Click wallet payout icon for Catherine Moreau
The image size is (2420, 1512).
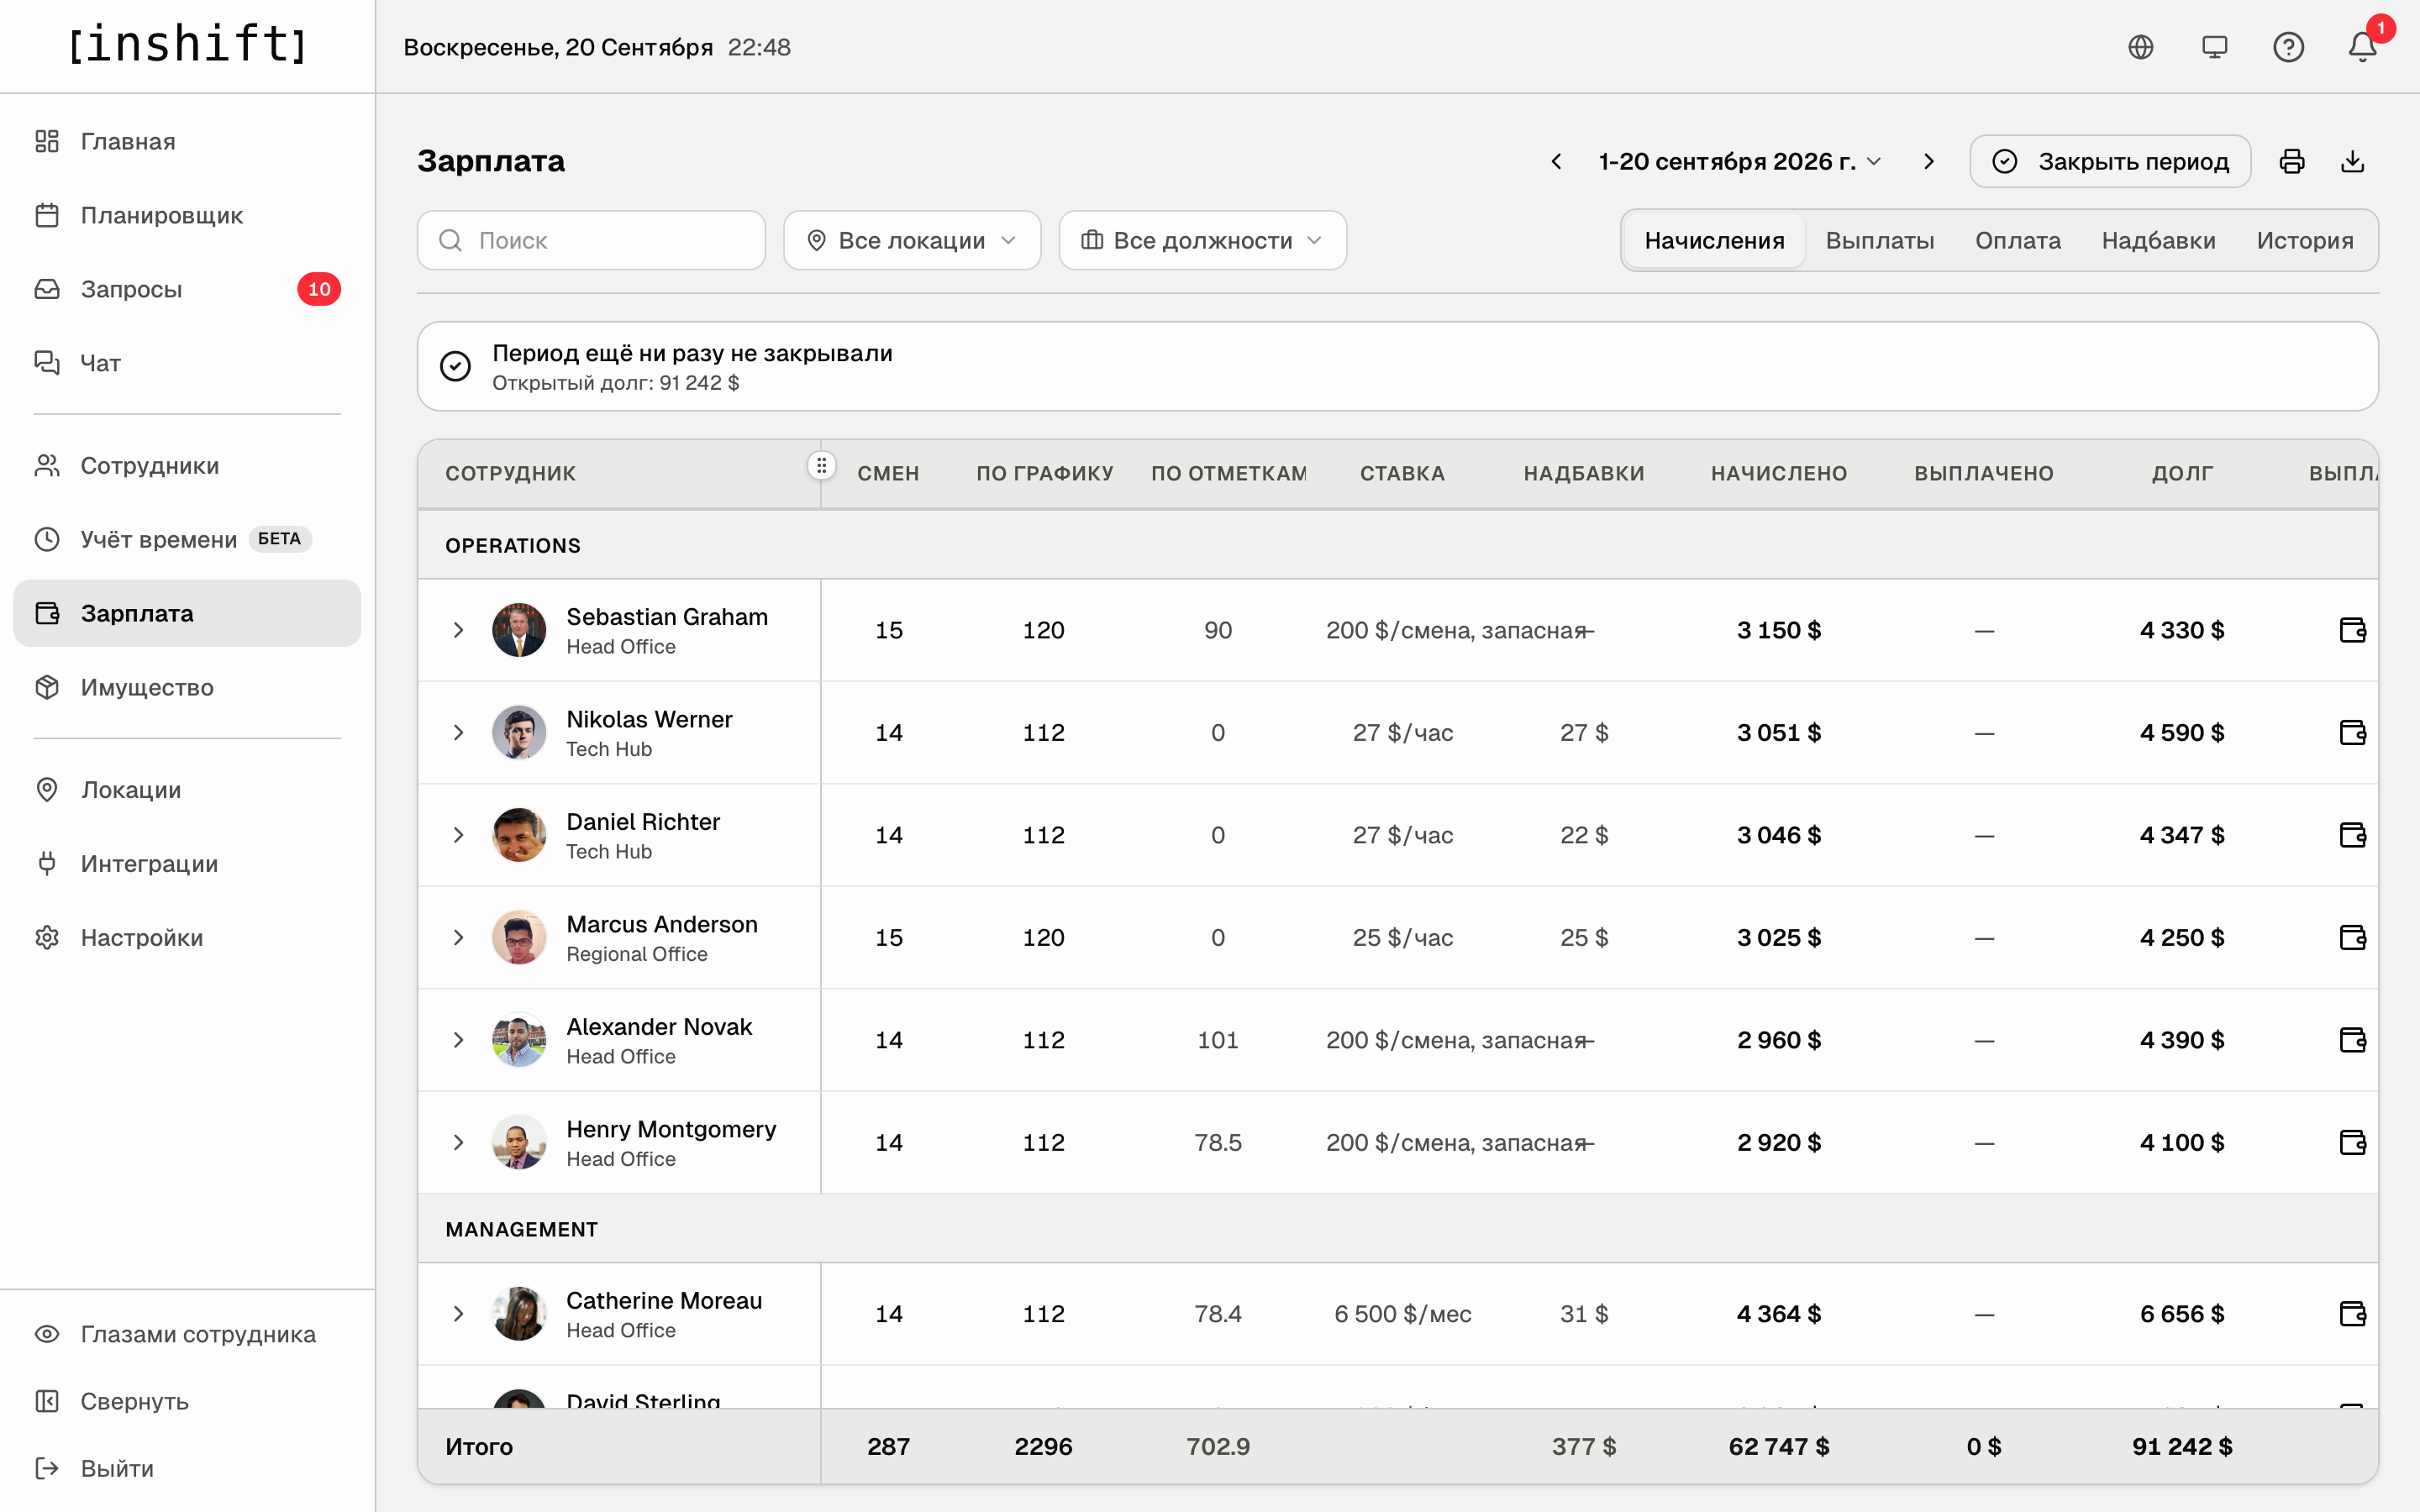2352,1314
